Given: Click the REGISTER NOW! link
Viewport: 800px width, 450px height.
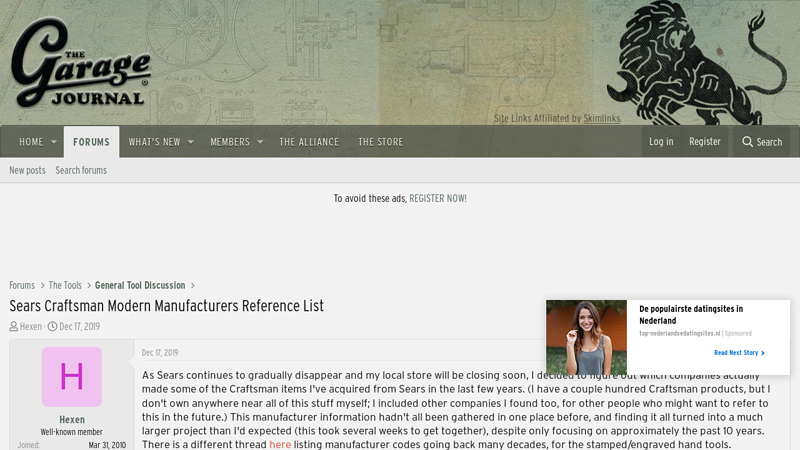Looking at the screenshot, I should [438, 198].
